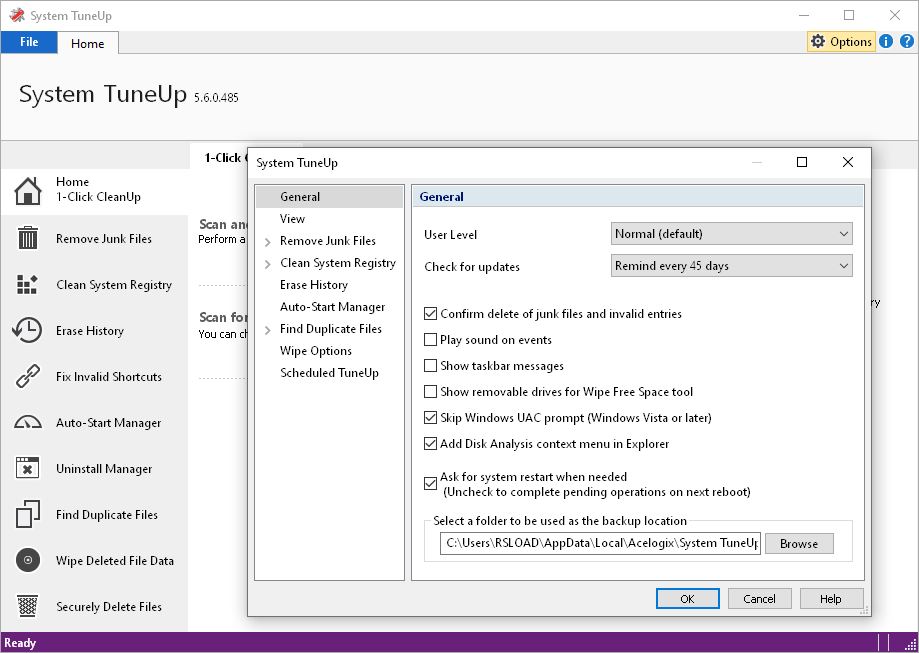Select Auto-Start Manager in options tree
This screenshot has width=919, height=653.
[332, 307]
